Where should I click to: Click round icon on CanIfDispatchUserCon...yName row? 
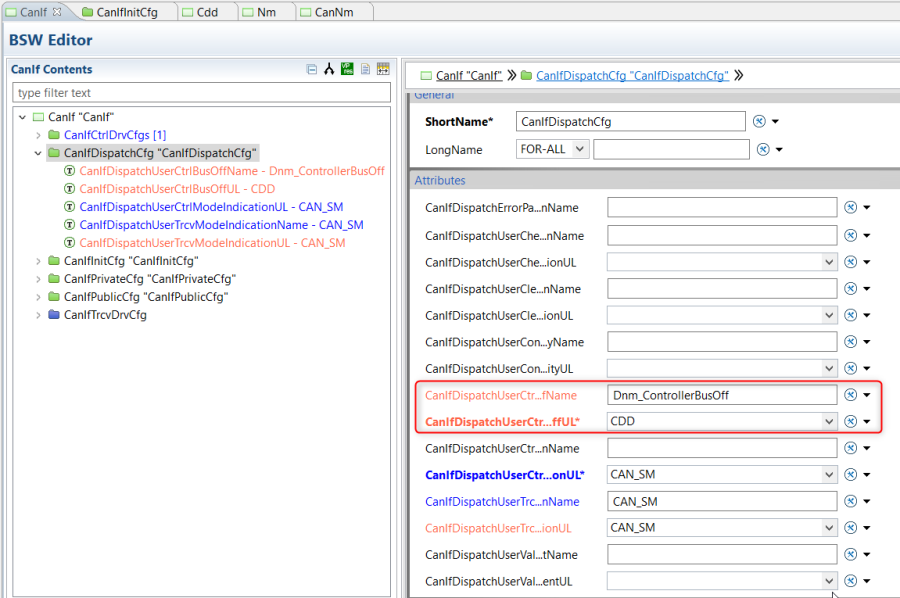pyautogui.click(x=851, y=341)
